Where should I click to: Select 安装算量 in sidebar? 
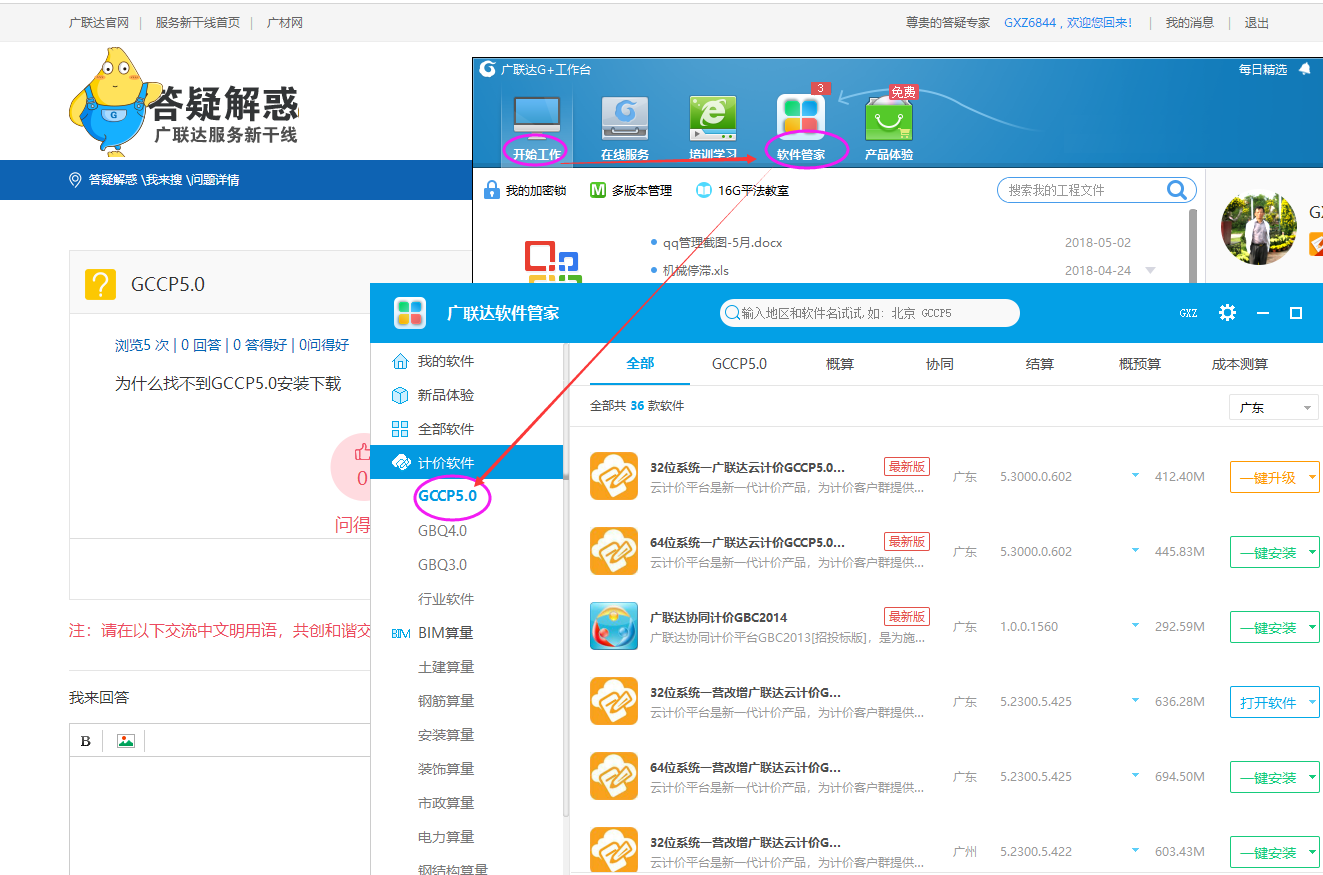(446, 735)
